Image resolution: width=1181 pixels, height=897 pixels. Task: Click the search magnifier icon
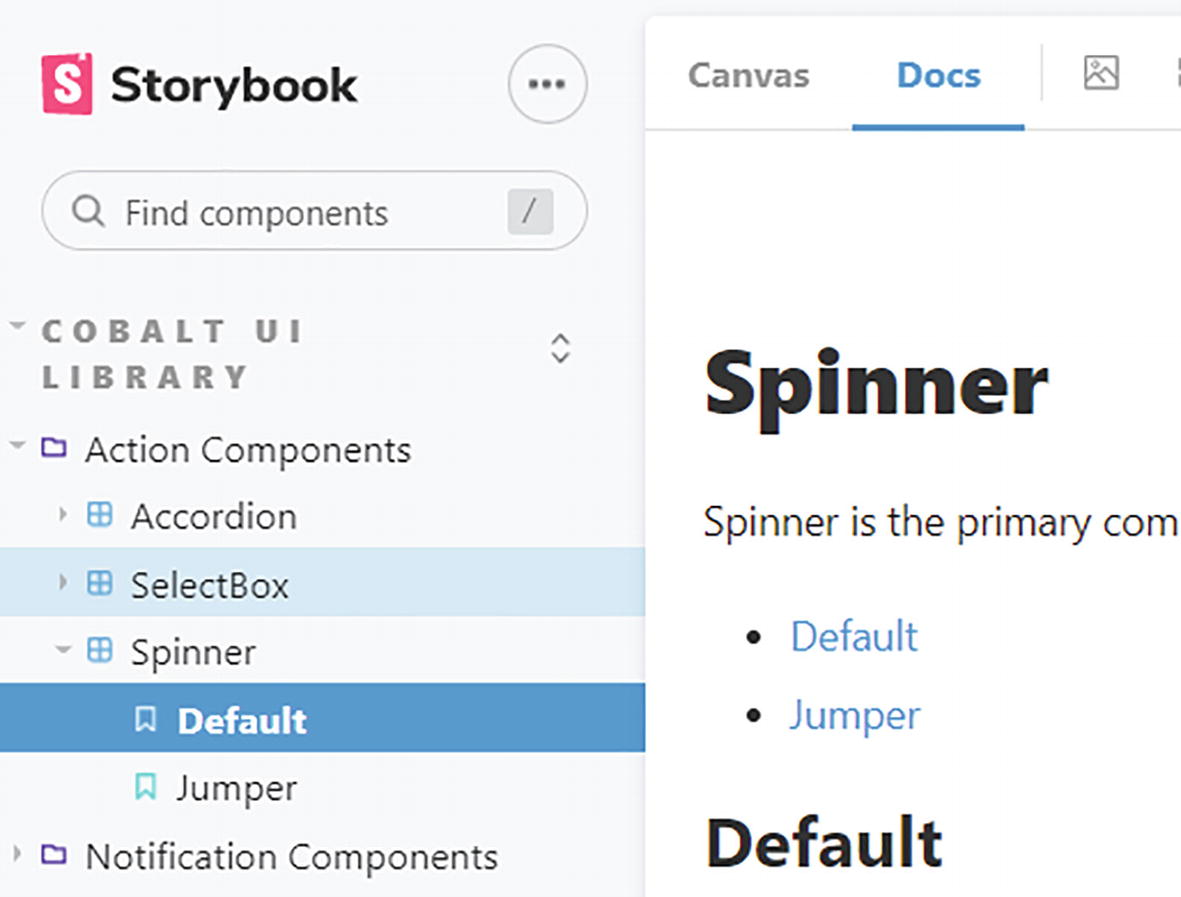tap(89, 211)
